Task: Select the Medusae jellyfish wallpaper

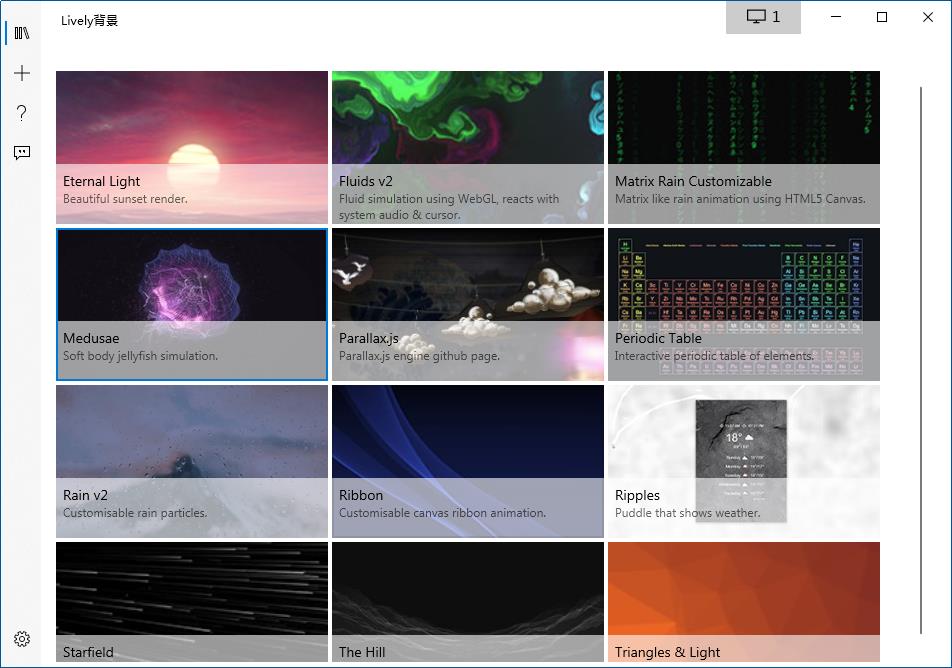Action: click(192, 305)
